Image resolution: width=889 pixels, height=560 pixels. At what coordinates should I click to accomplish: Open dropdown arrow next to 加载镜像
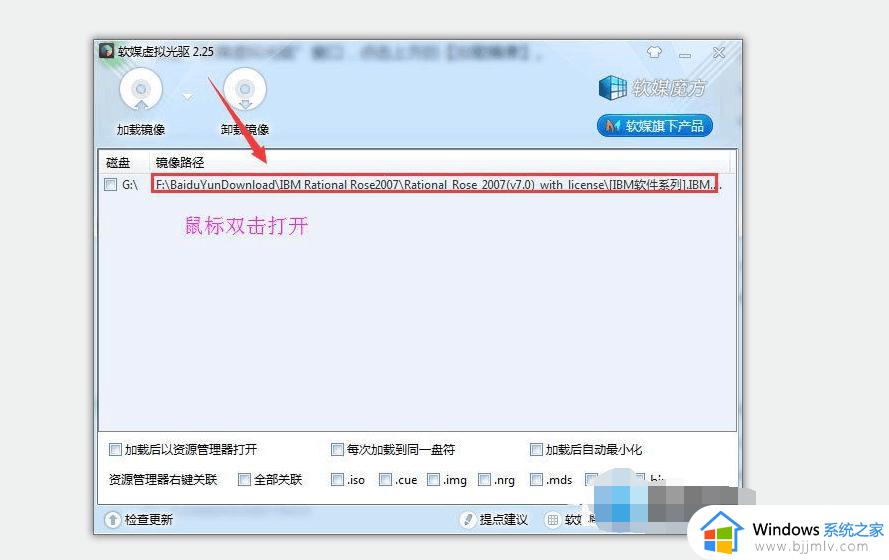point(187,97)
